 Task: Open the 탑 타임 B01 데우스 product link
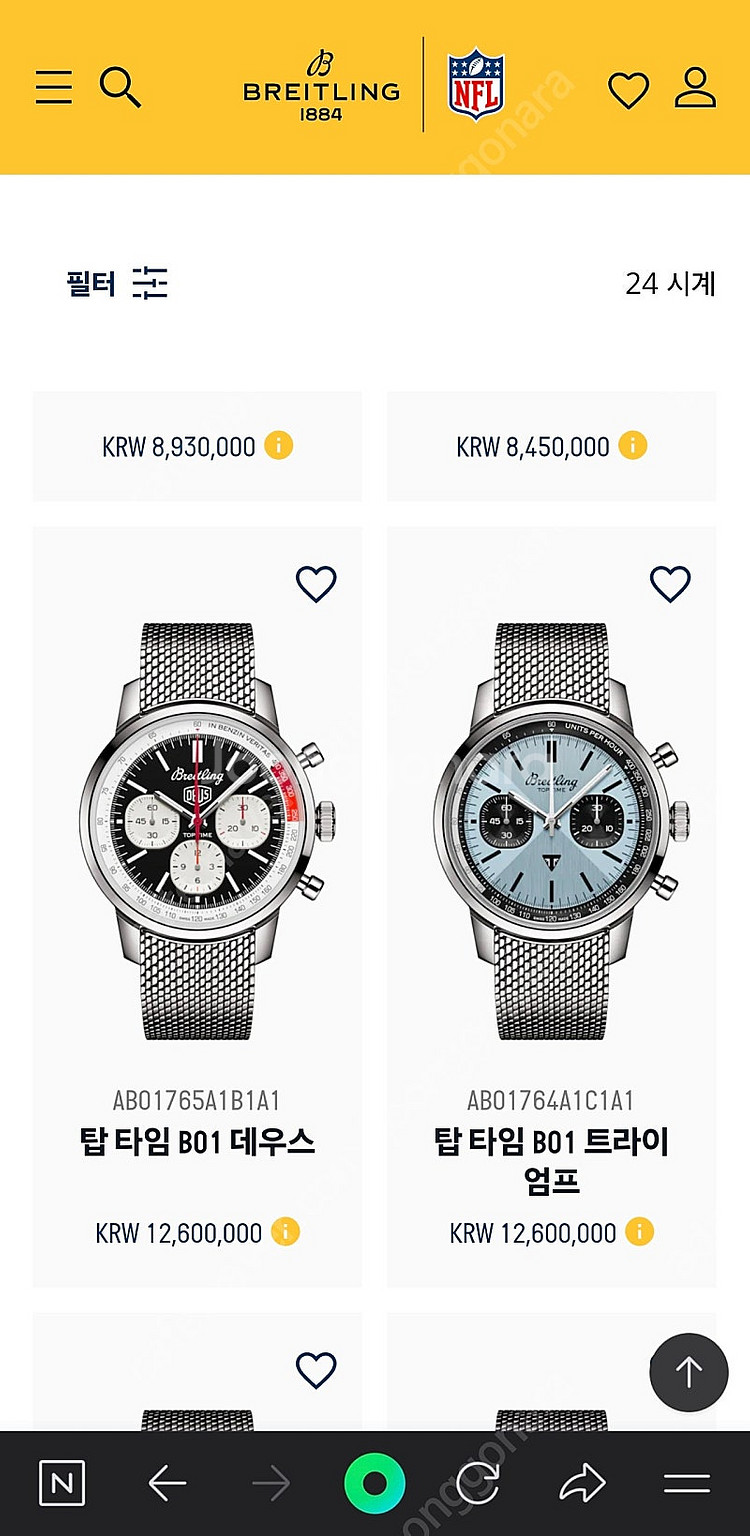[197, 1141]
